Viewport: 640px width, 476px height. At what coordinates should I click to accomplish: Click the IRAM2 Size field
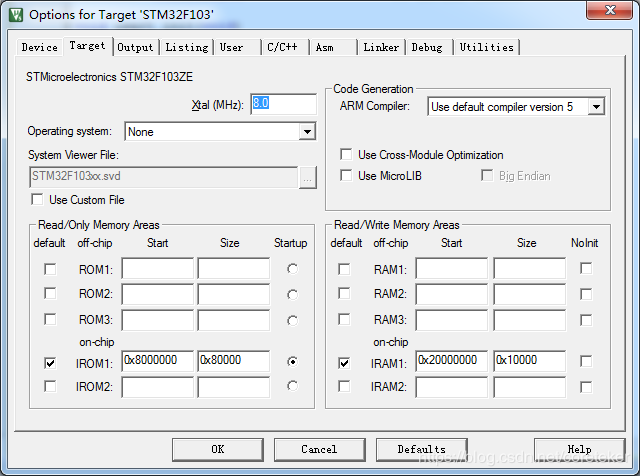(x=530, y=387)
